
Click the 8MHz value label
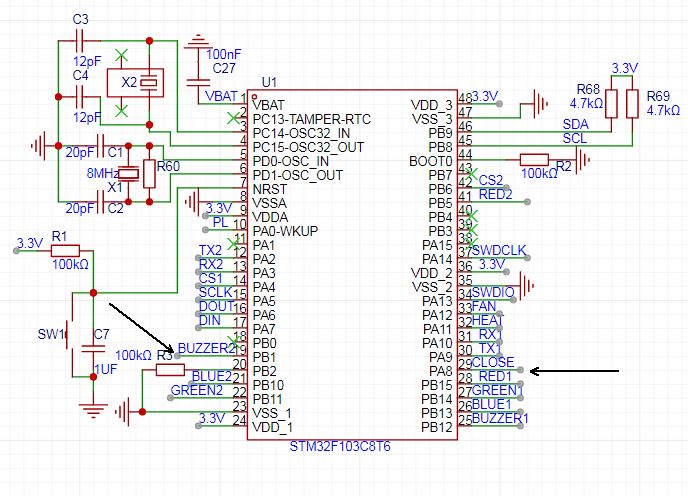point(102,173)
